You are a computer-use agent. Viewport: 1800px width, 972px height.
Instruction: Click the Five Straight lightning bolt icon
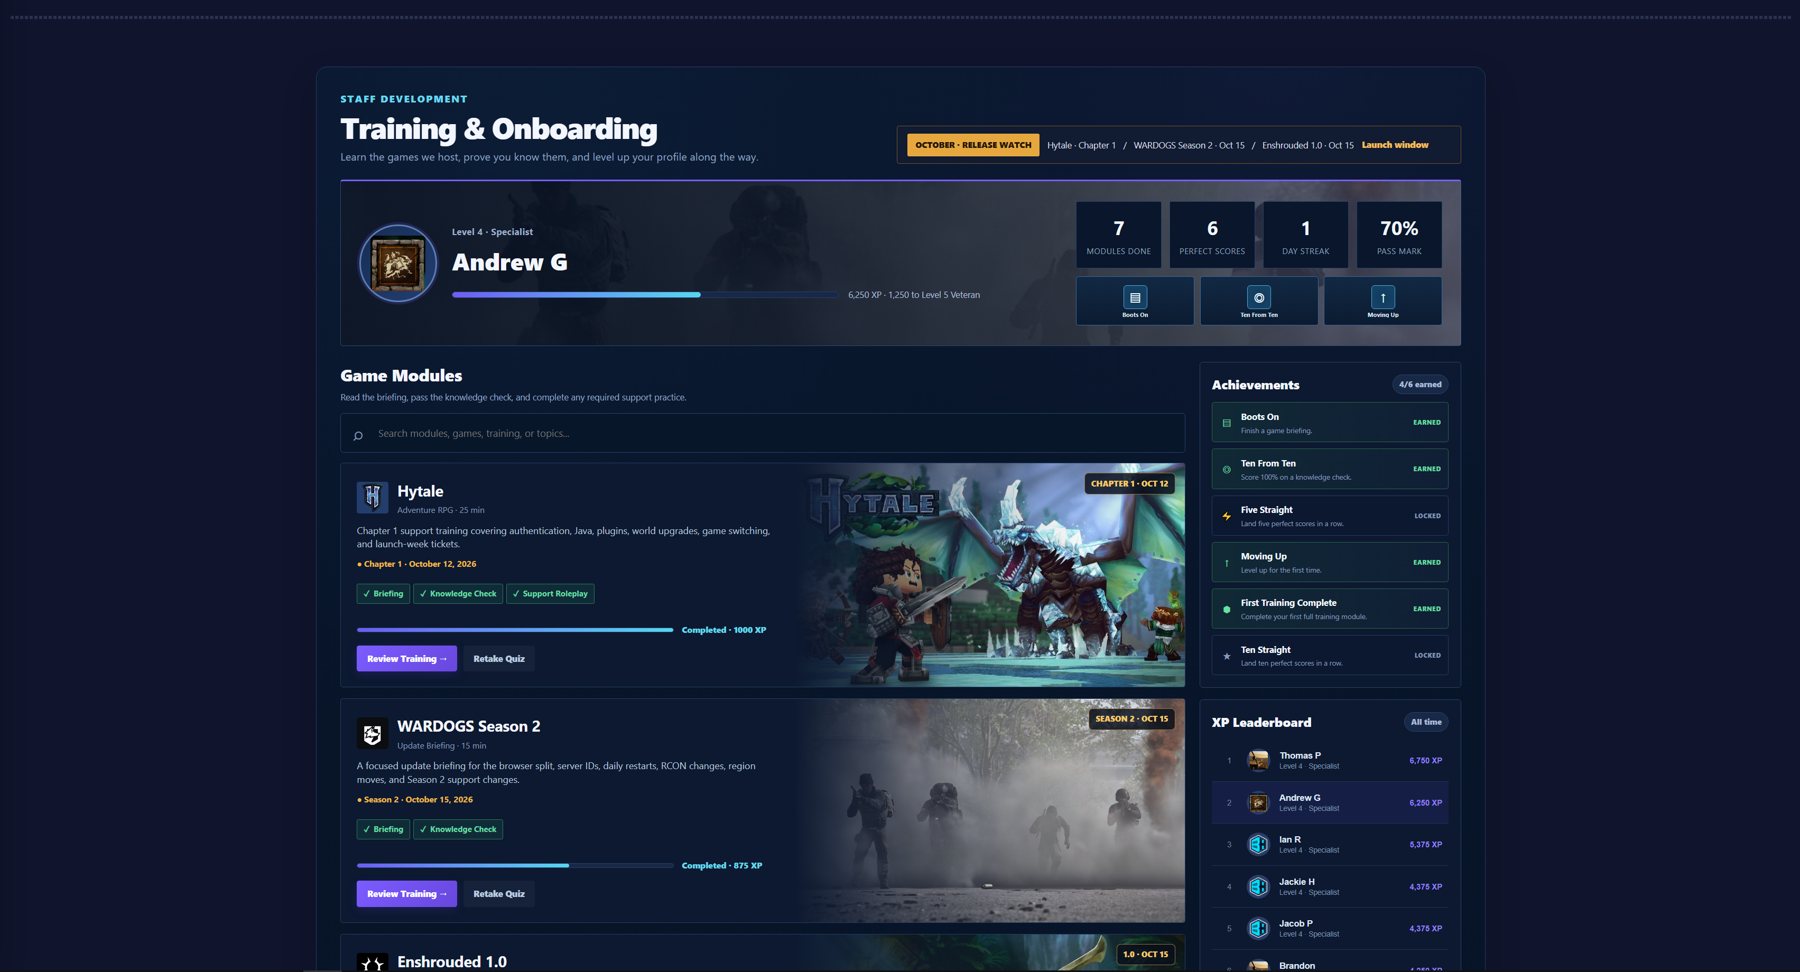click(1227, 516)
